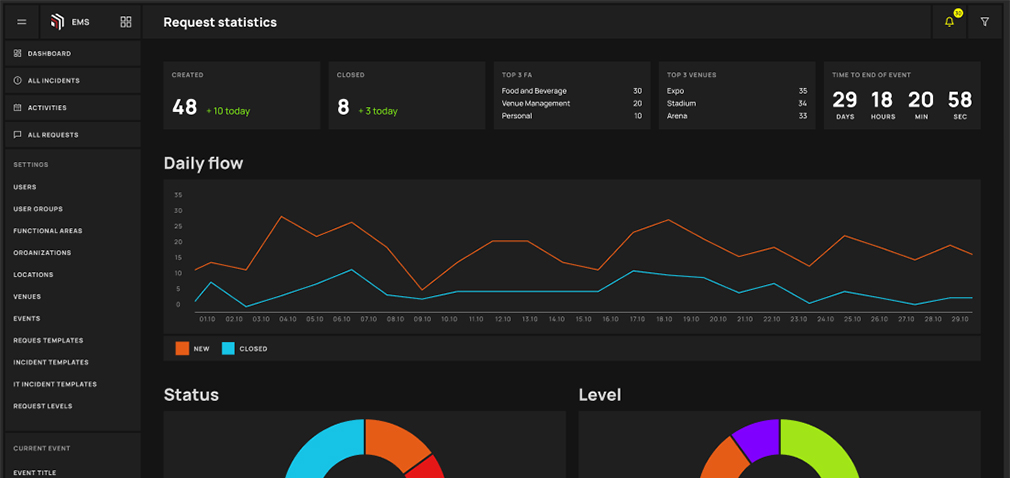Open Users settings
The width and height of the screenshot is (1010, 478).
click(x=25, y=187)
